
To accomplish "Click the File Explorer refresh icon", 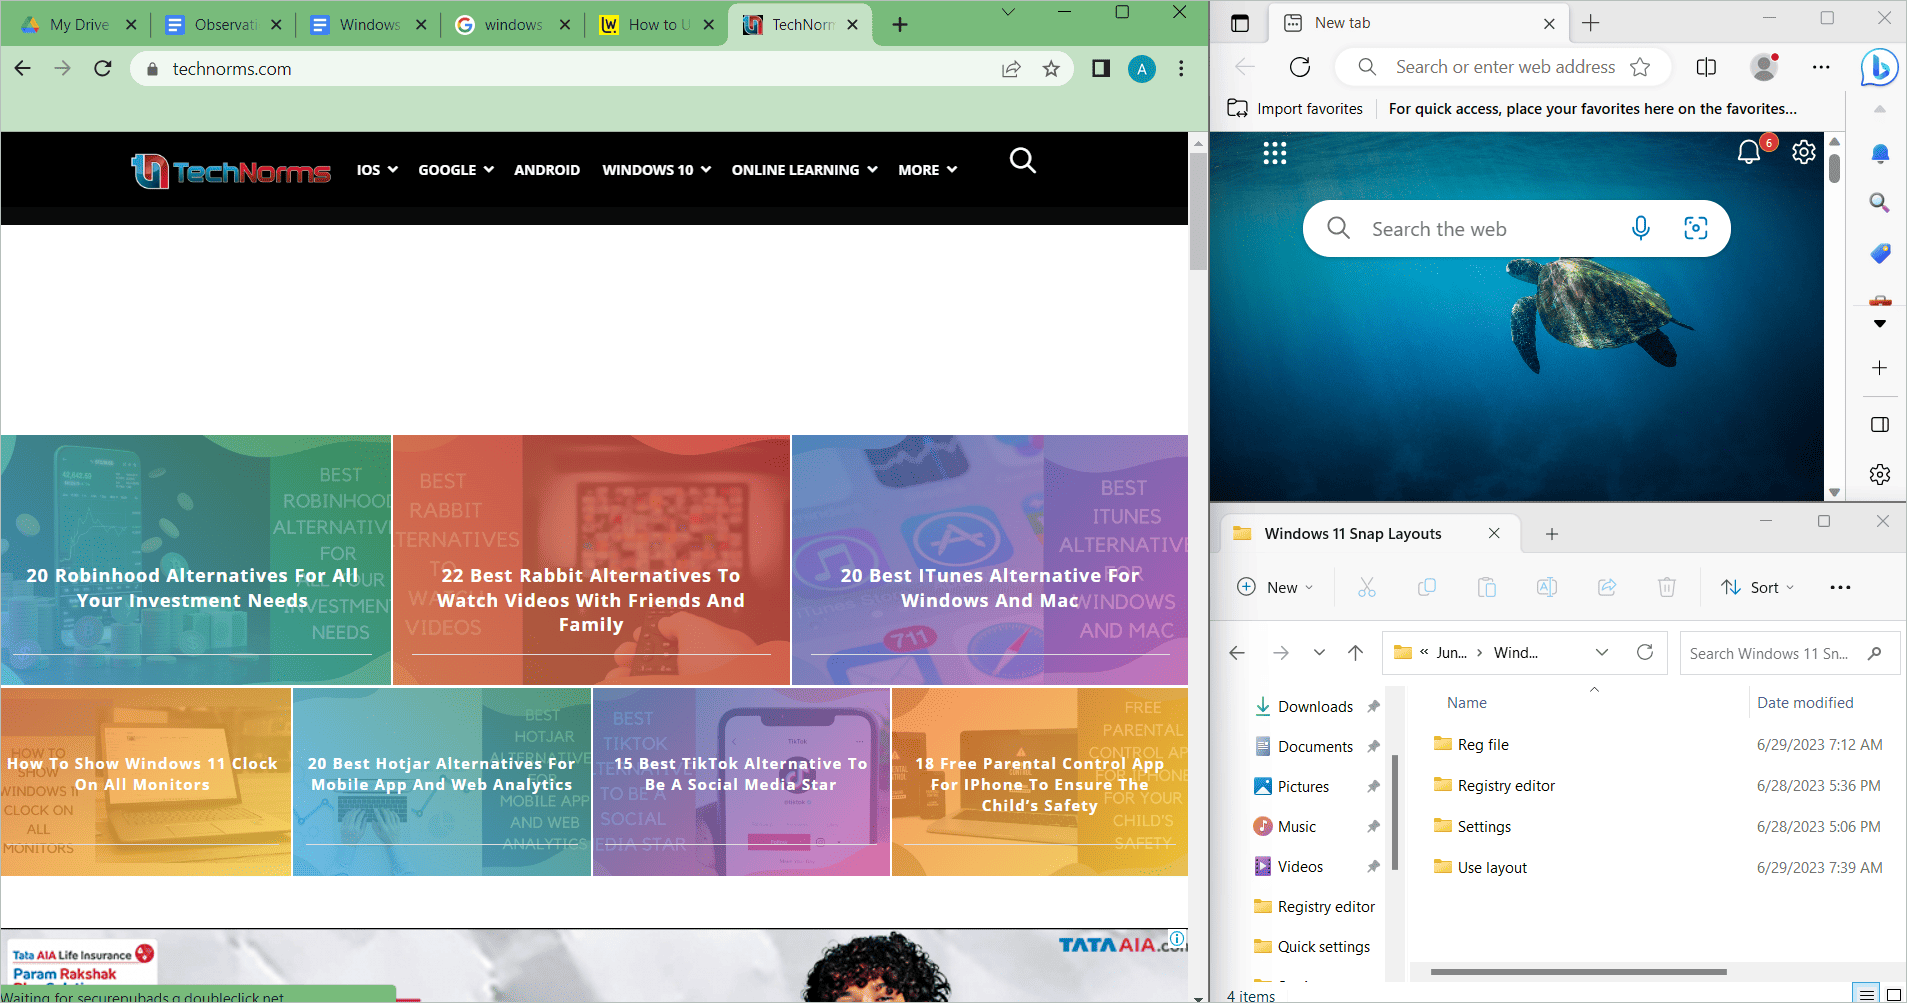I will (x=1644, y=652).
